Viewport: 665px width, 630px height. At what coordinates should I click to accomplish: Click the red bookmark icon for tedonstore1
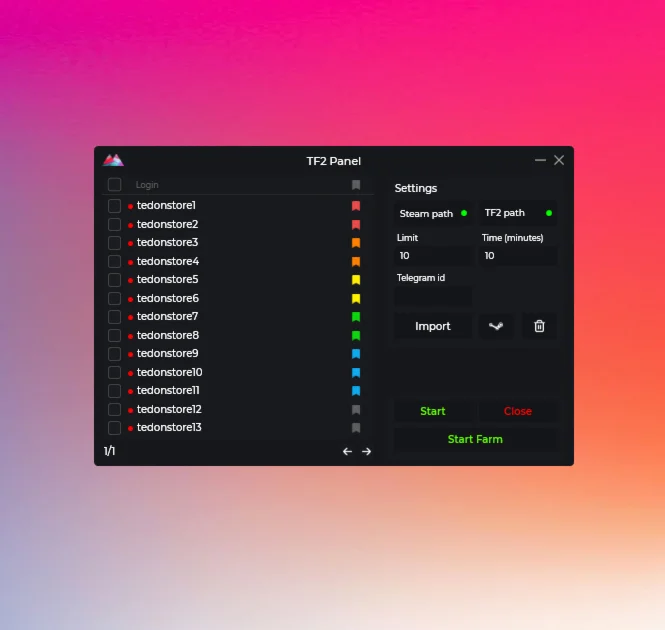pos(356,206)
